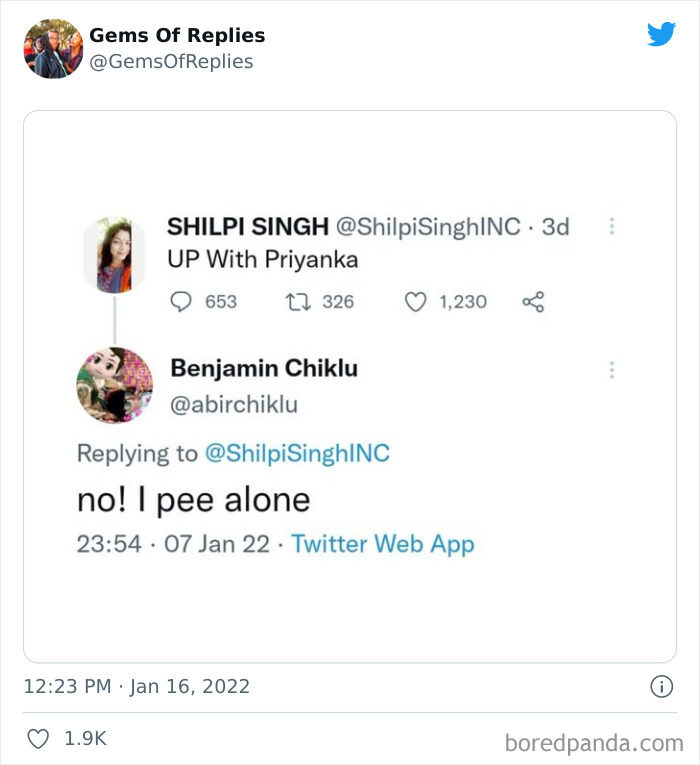Click the 12:23 PM Jan 16, 2022 timestamp
Screen dimensions: 700x765
tap(136, 687)
